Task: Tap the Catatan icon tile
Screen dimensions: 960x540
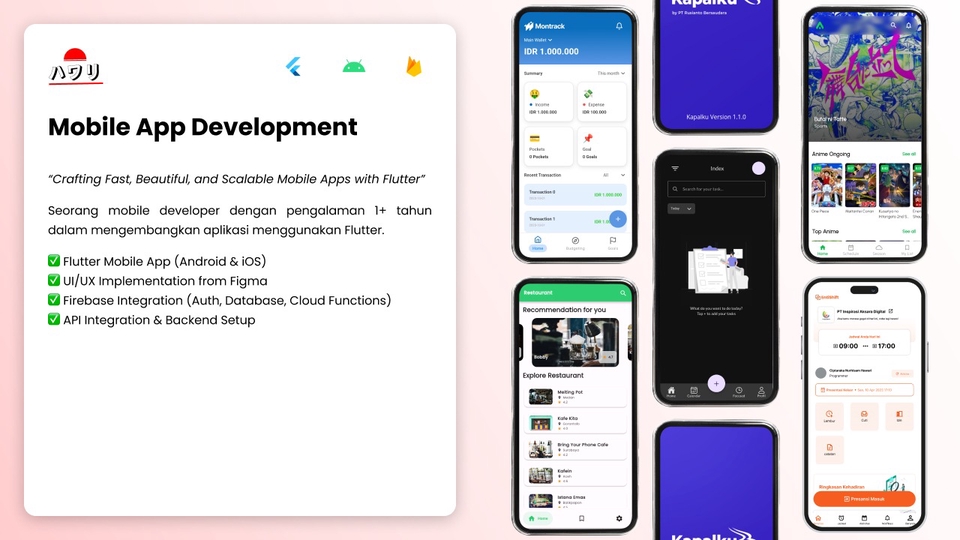Action: coord(829,449)
